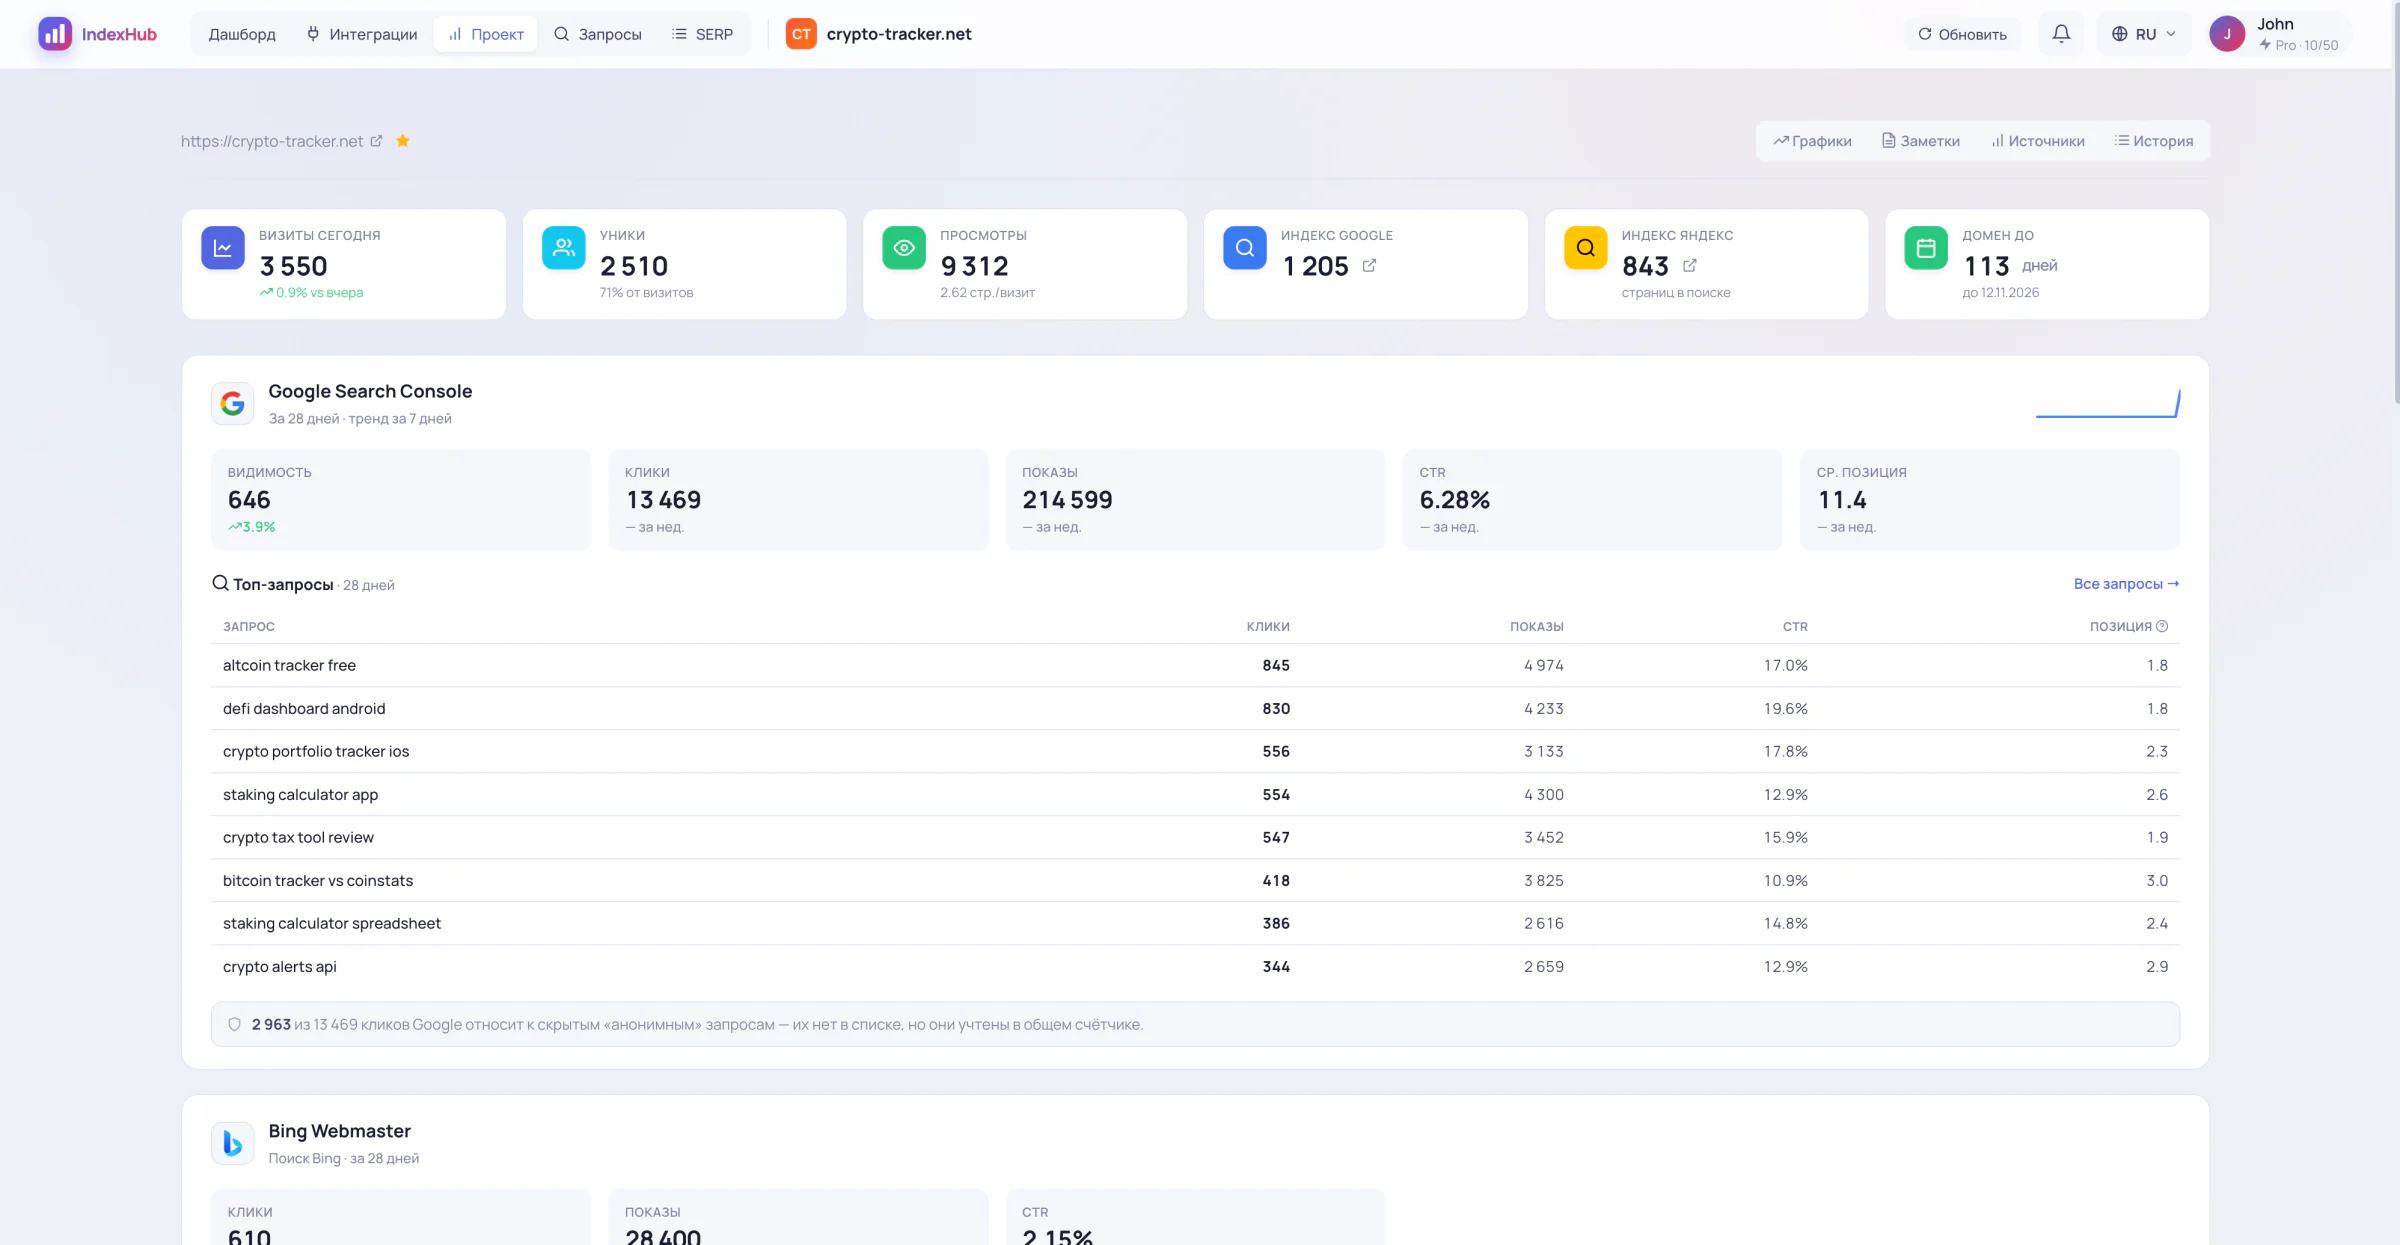Viewport: 2400px width, 1245px height.
Task: Follow the Все запросы link
Action: point(2126,584)
